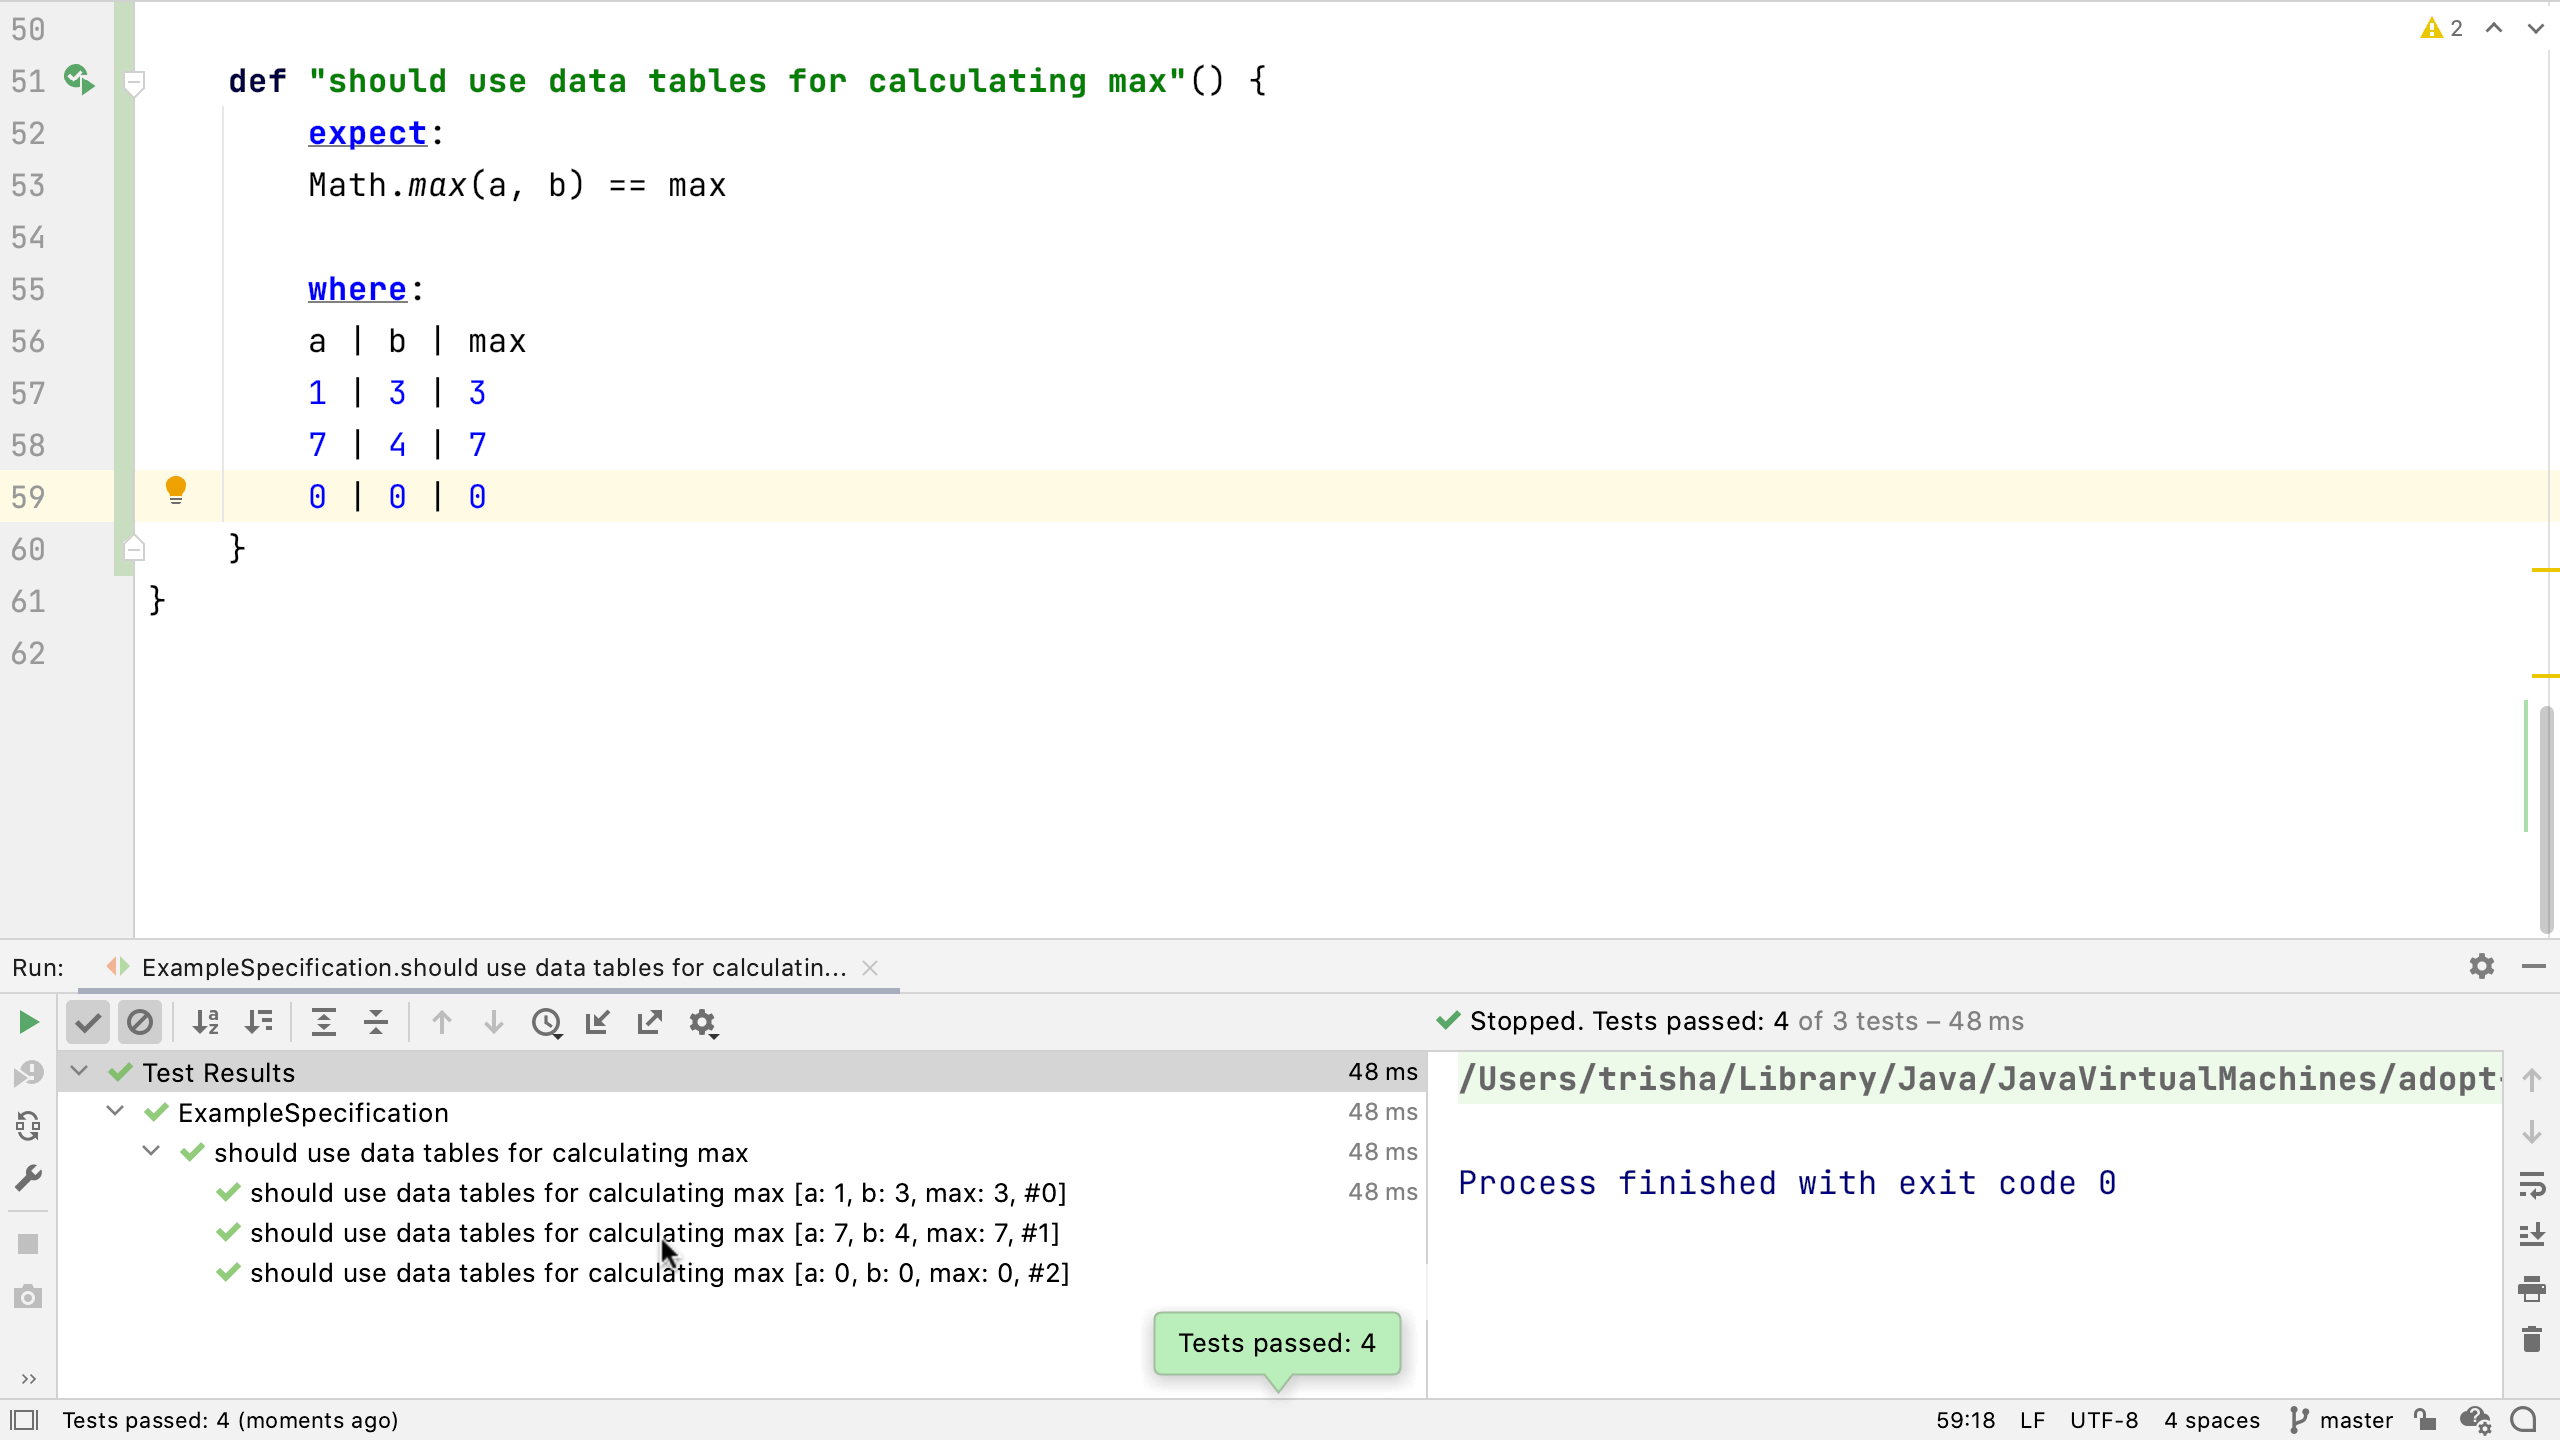Expand all test result nodes
This screenshot has height=1440, width=2560.
tap(323, 1022)
